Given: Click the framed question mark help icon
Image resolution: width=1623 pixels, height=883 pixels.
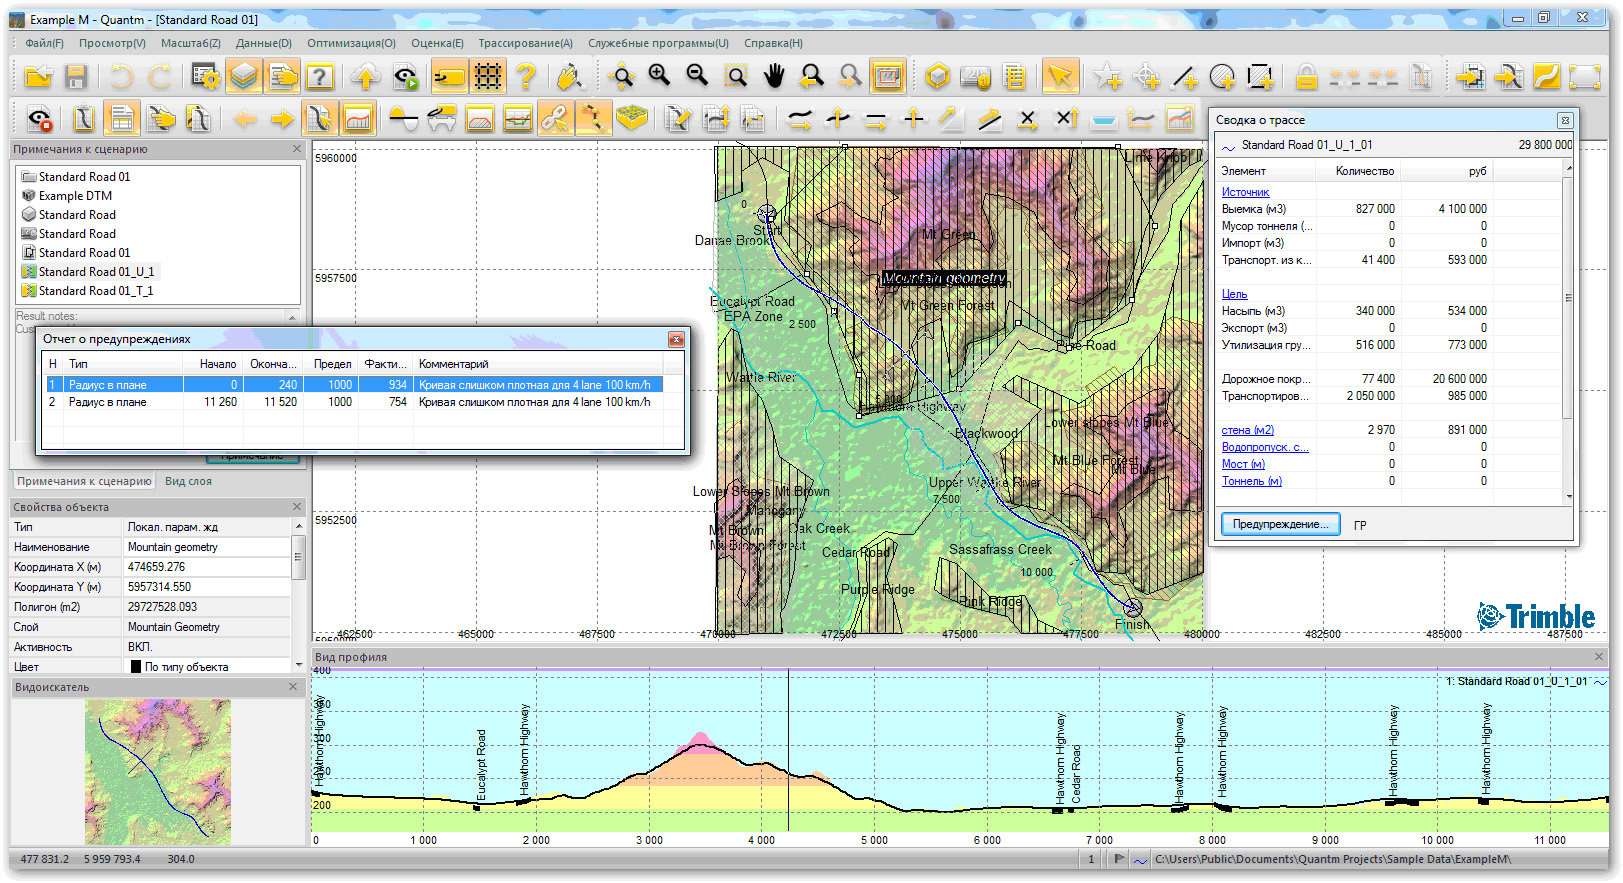Looking at the screenshot, I should point(319,77).
